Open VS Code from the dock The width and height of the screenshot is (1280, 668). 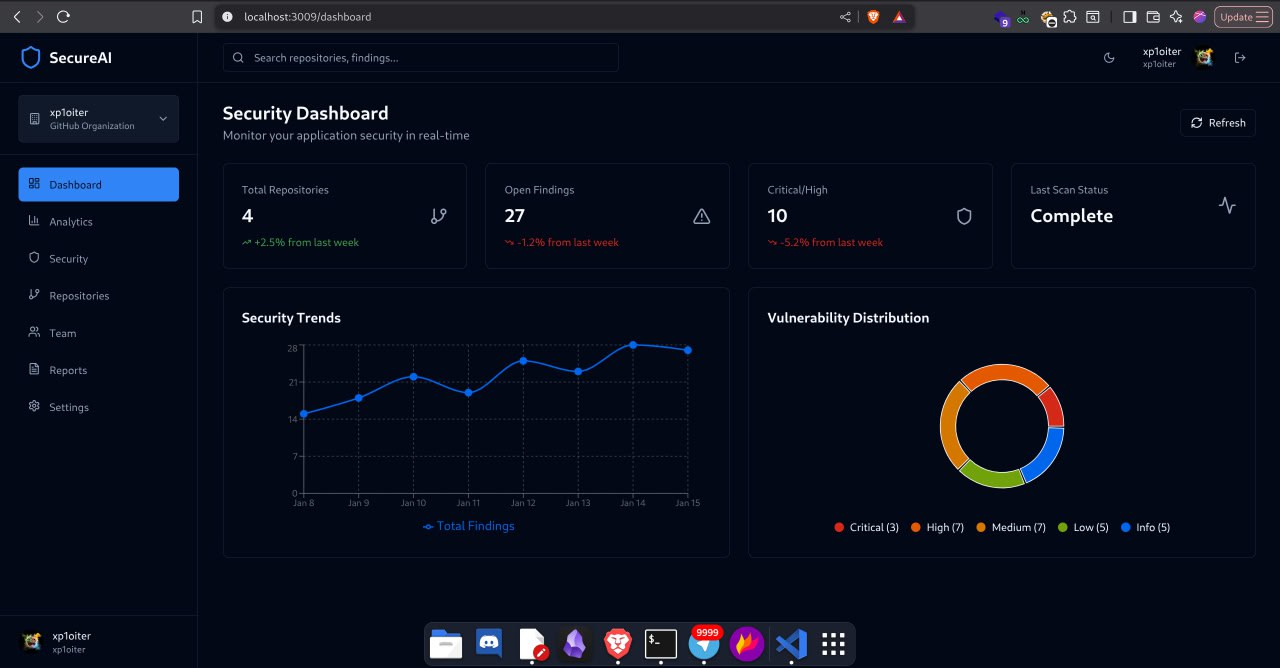coord(791,644)
